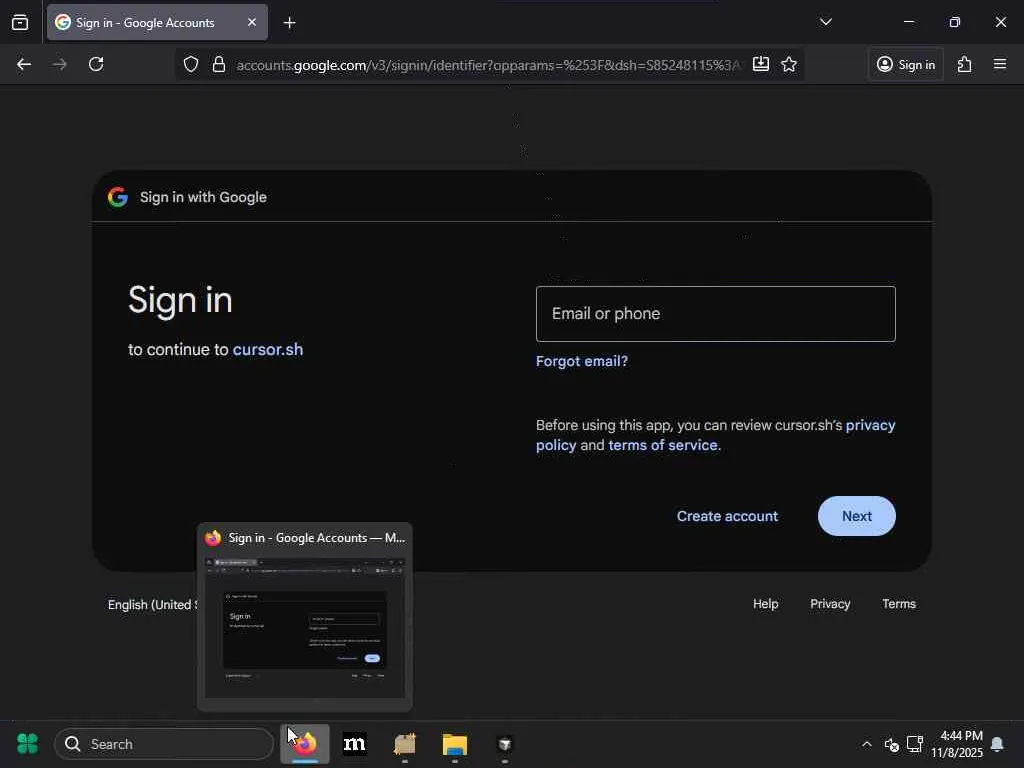Click the address bar URL
1024x768 pixels.
pos(488,65)
